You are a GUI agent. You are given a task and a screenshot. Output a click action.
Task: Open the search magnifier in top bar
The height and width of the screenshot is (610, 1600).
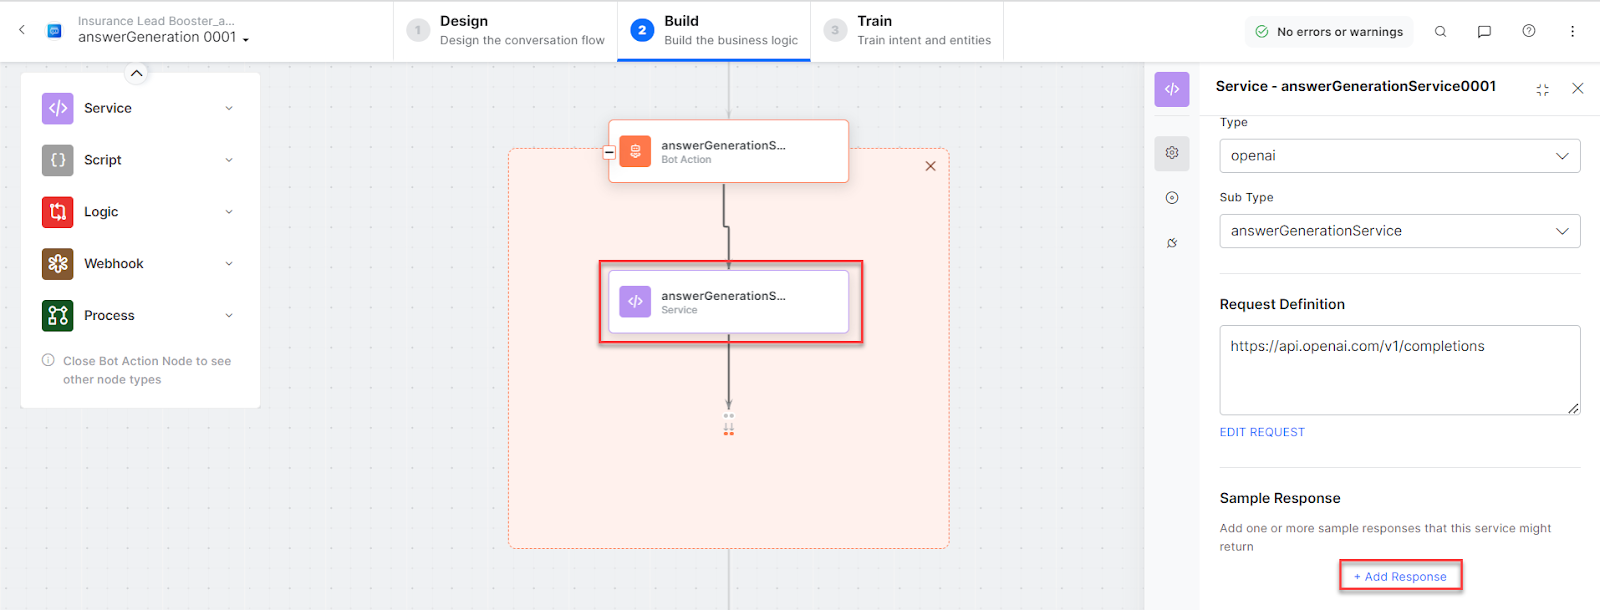(1440, 32)
